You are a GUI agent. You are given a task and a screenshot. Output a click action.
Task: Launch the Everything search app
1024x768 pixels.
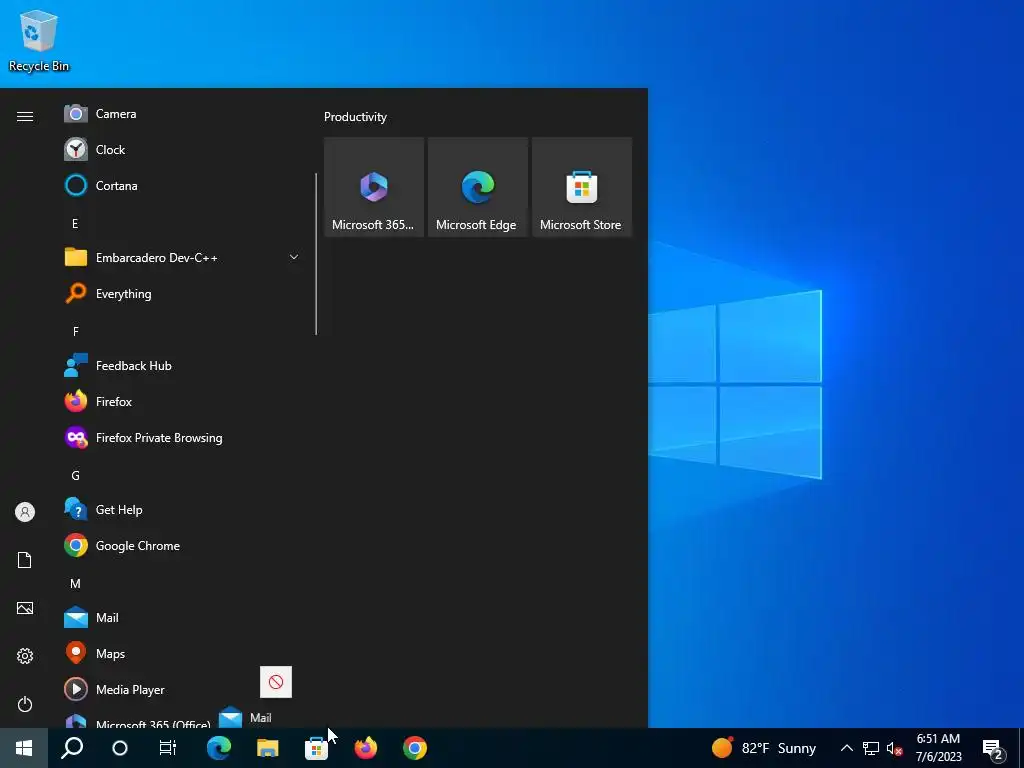point(182,294)
